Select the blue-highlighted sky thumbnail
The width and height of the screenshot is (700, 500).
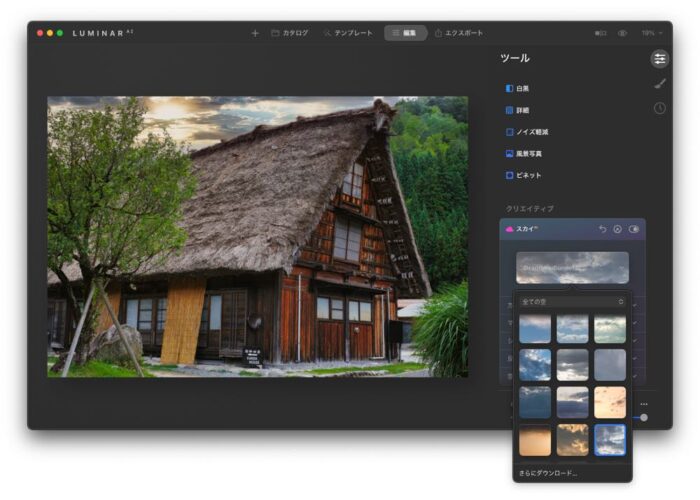coord(610,440)
